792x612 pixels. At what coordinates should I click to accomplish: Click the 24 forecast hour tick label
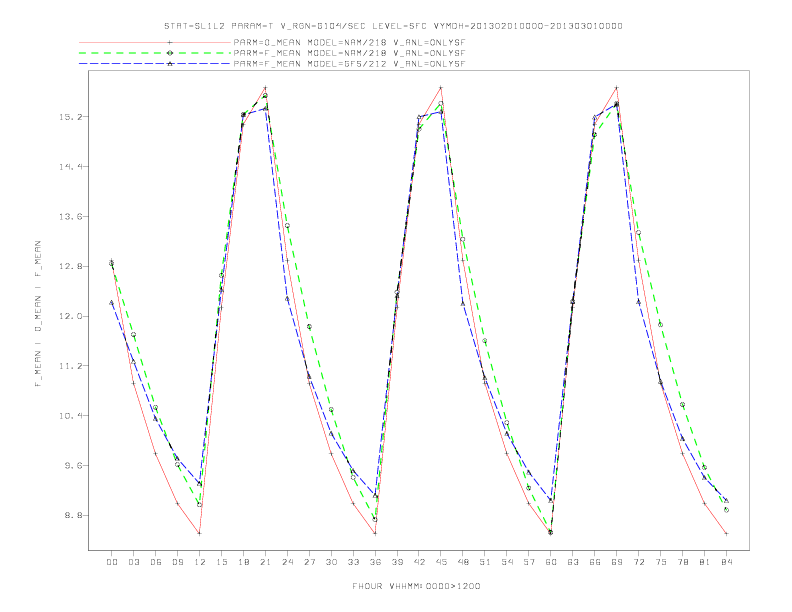click(287, 562)
